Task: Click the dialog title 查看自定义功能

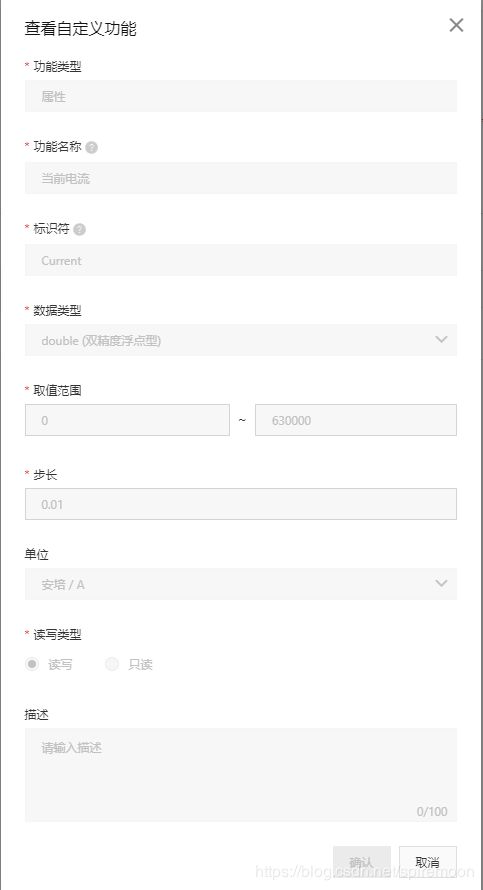Action: 81,28
